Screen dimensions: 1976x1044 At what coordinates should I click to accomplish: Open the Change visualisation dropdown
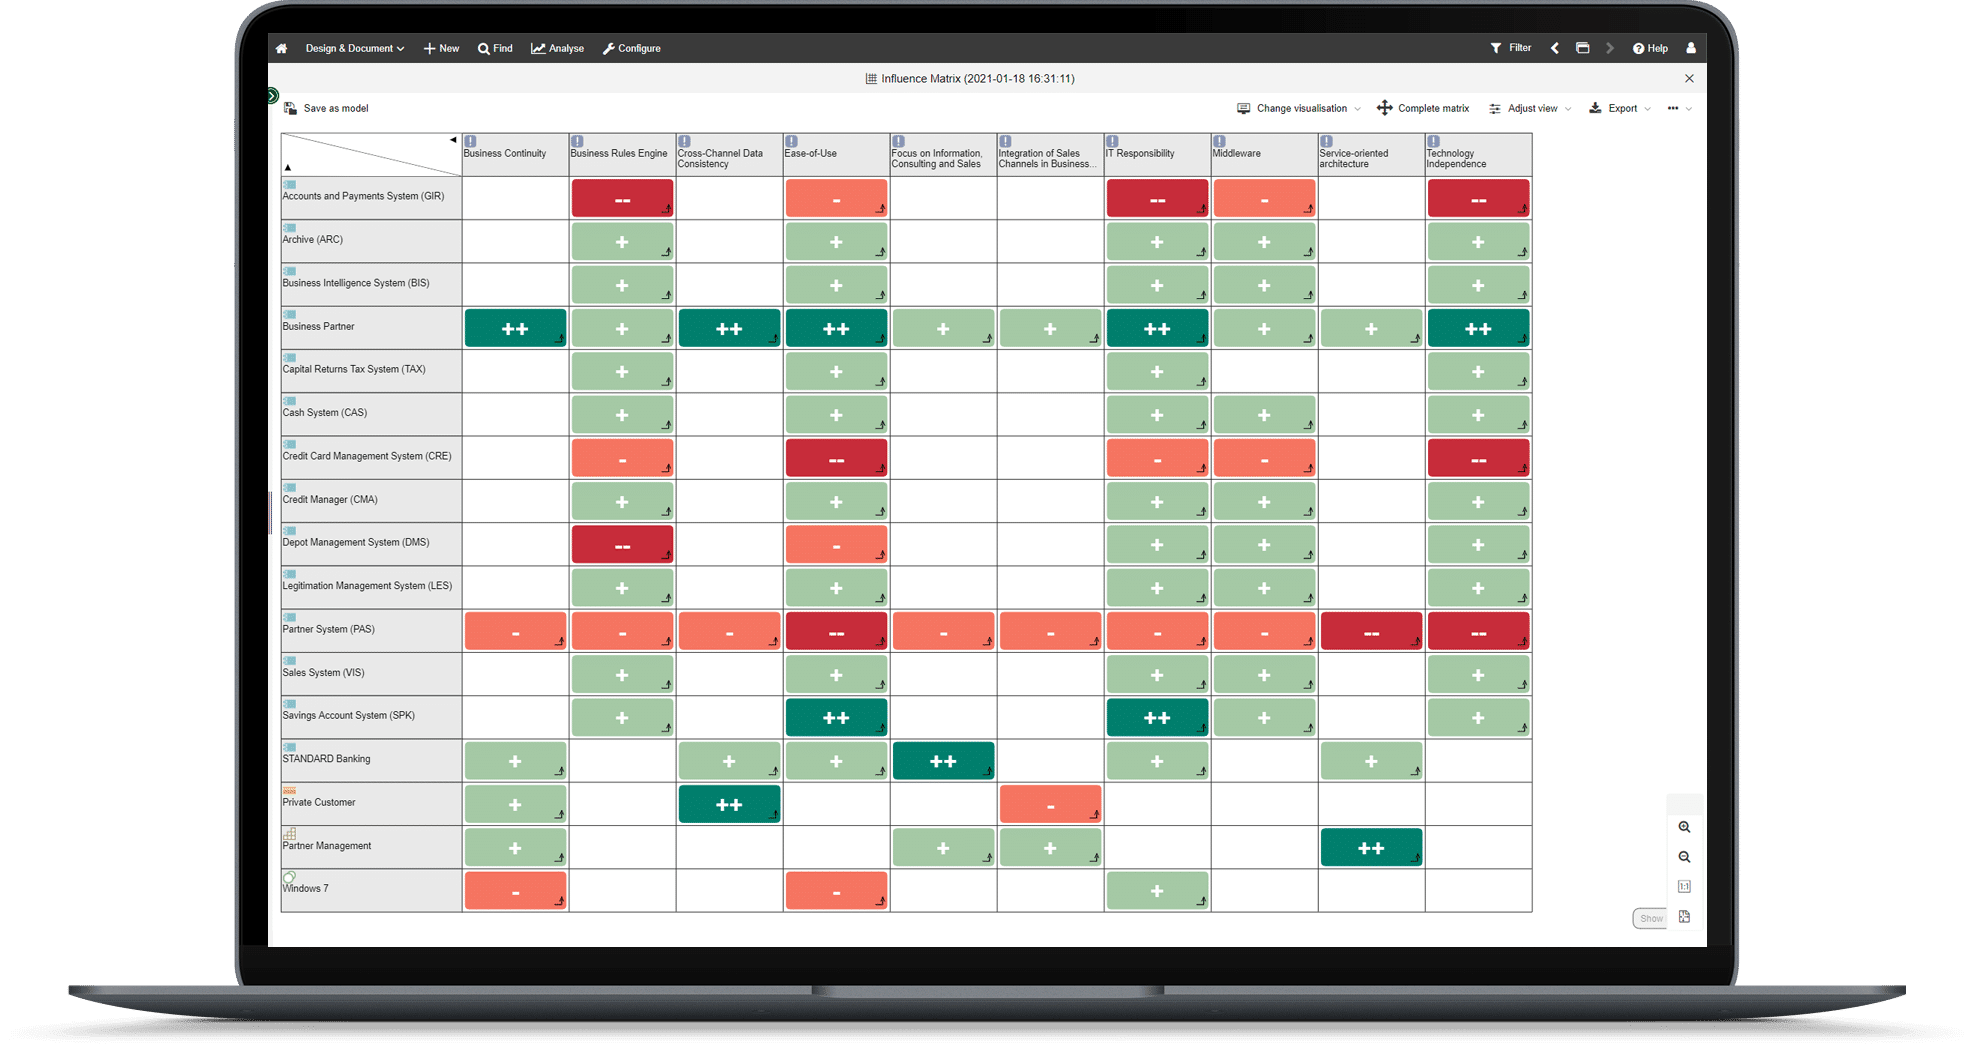click(1298, 108)
